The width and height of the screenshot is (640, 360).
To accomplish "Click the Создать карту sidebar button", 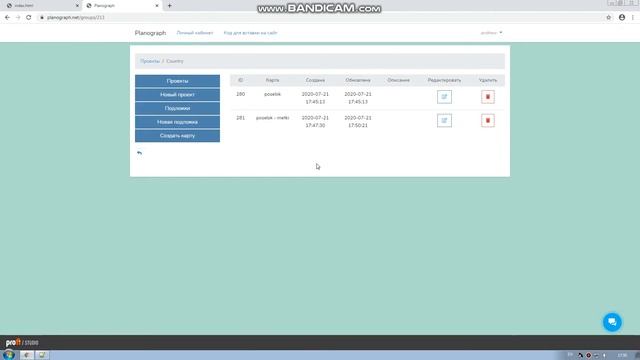I will pyautogui.click(x=177, y=136).
